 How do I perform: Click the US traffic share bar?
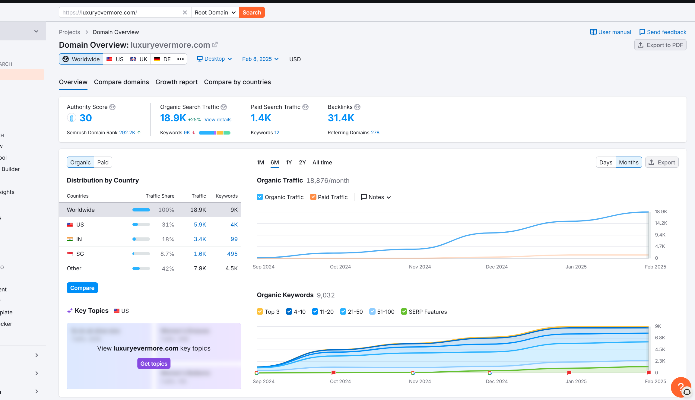[x=141, y=225]
